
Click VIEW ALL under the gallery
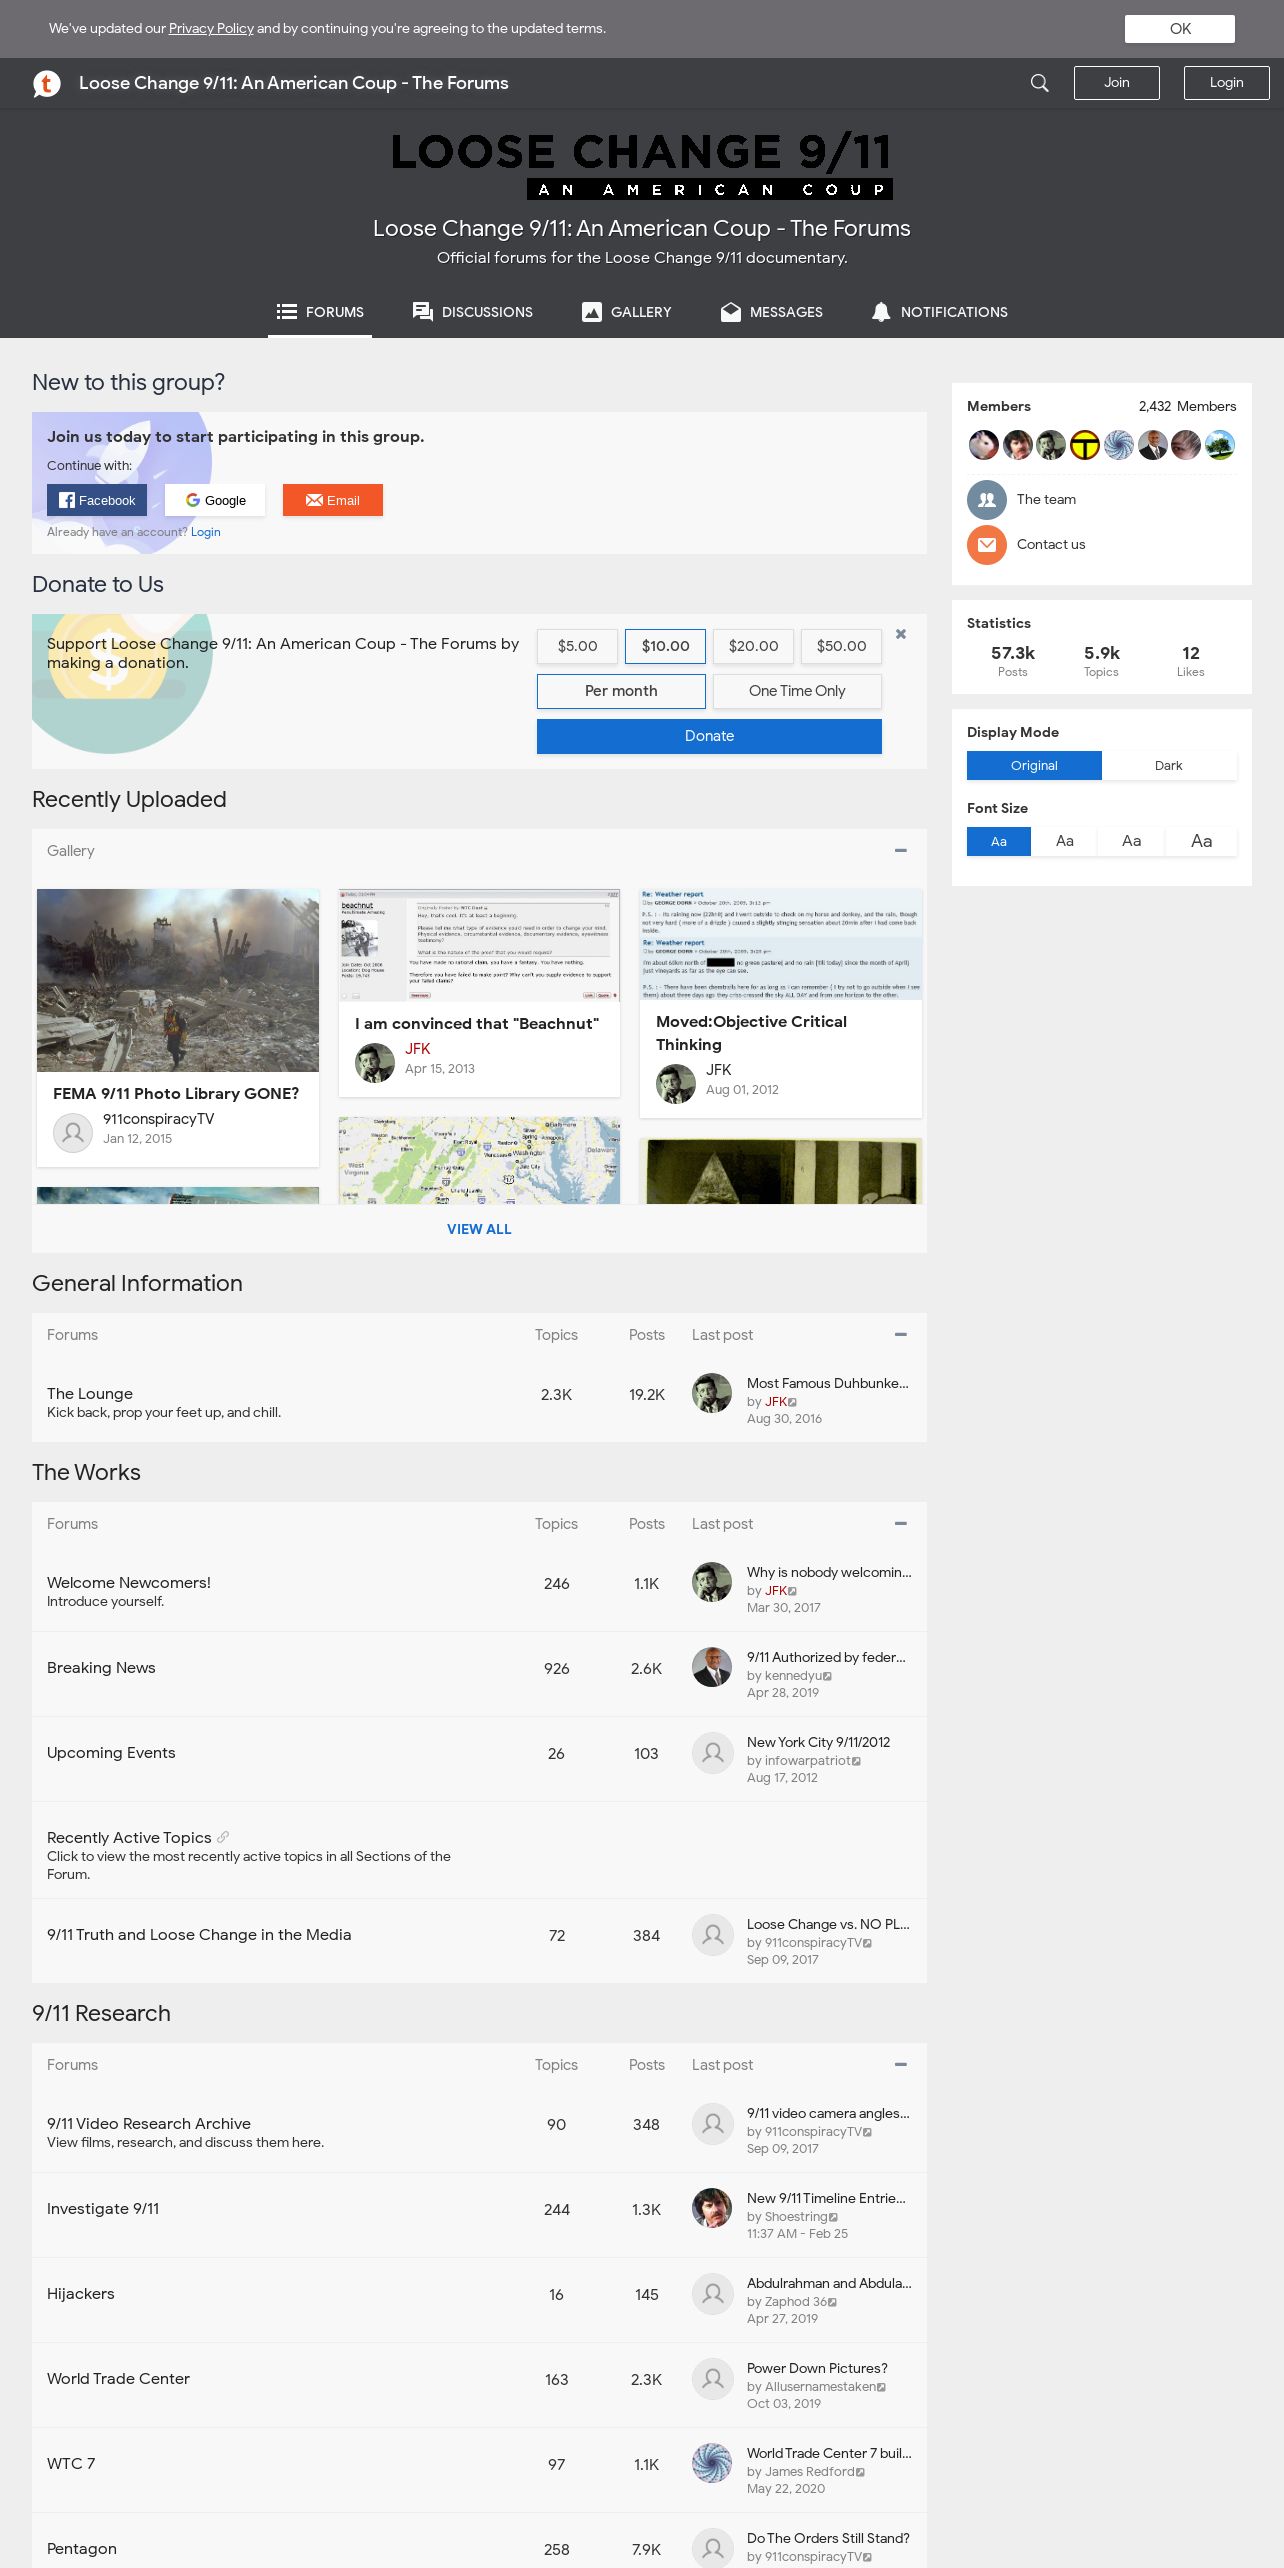(479, 1229)
